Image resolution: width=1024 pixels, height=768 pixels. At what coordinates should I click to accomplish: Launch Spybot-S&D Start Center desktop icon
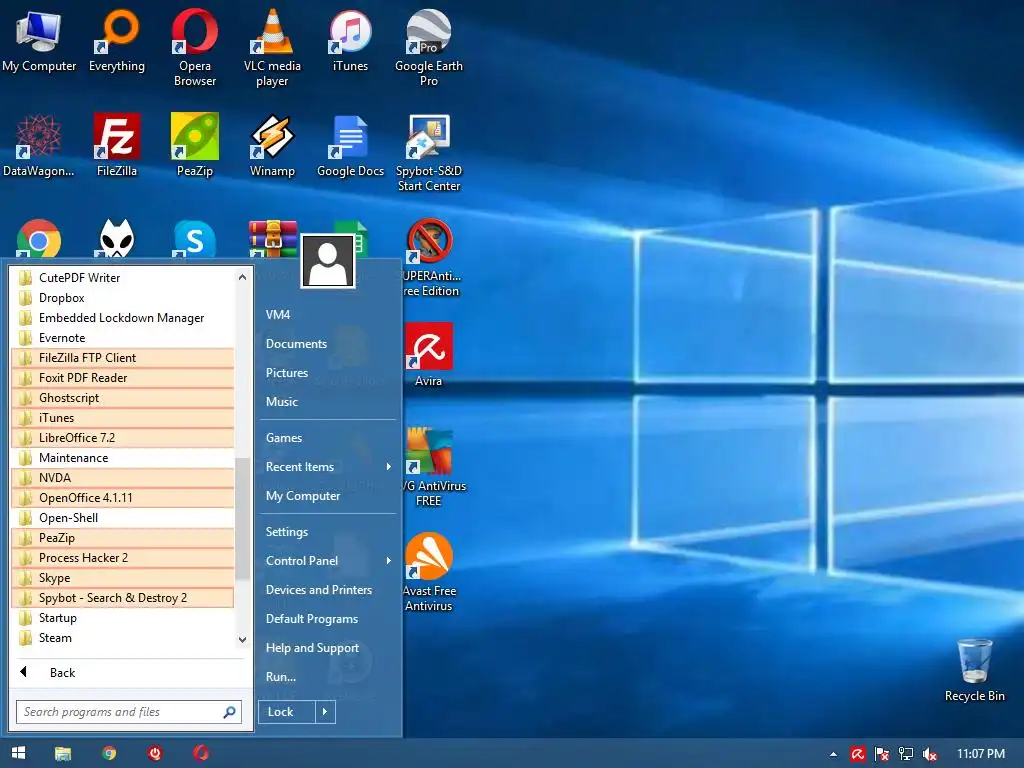pos(428,152)
